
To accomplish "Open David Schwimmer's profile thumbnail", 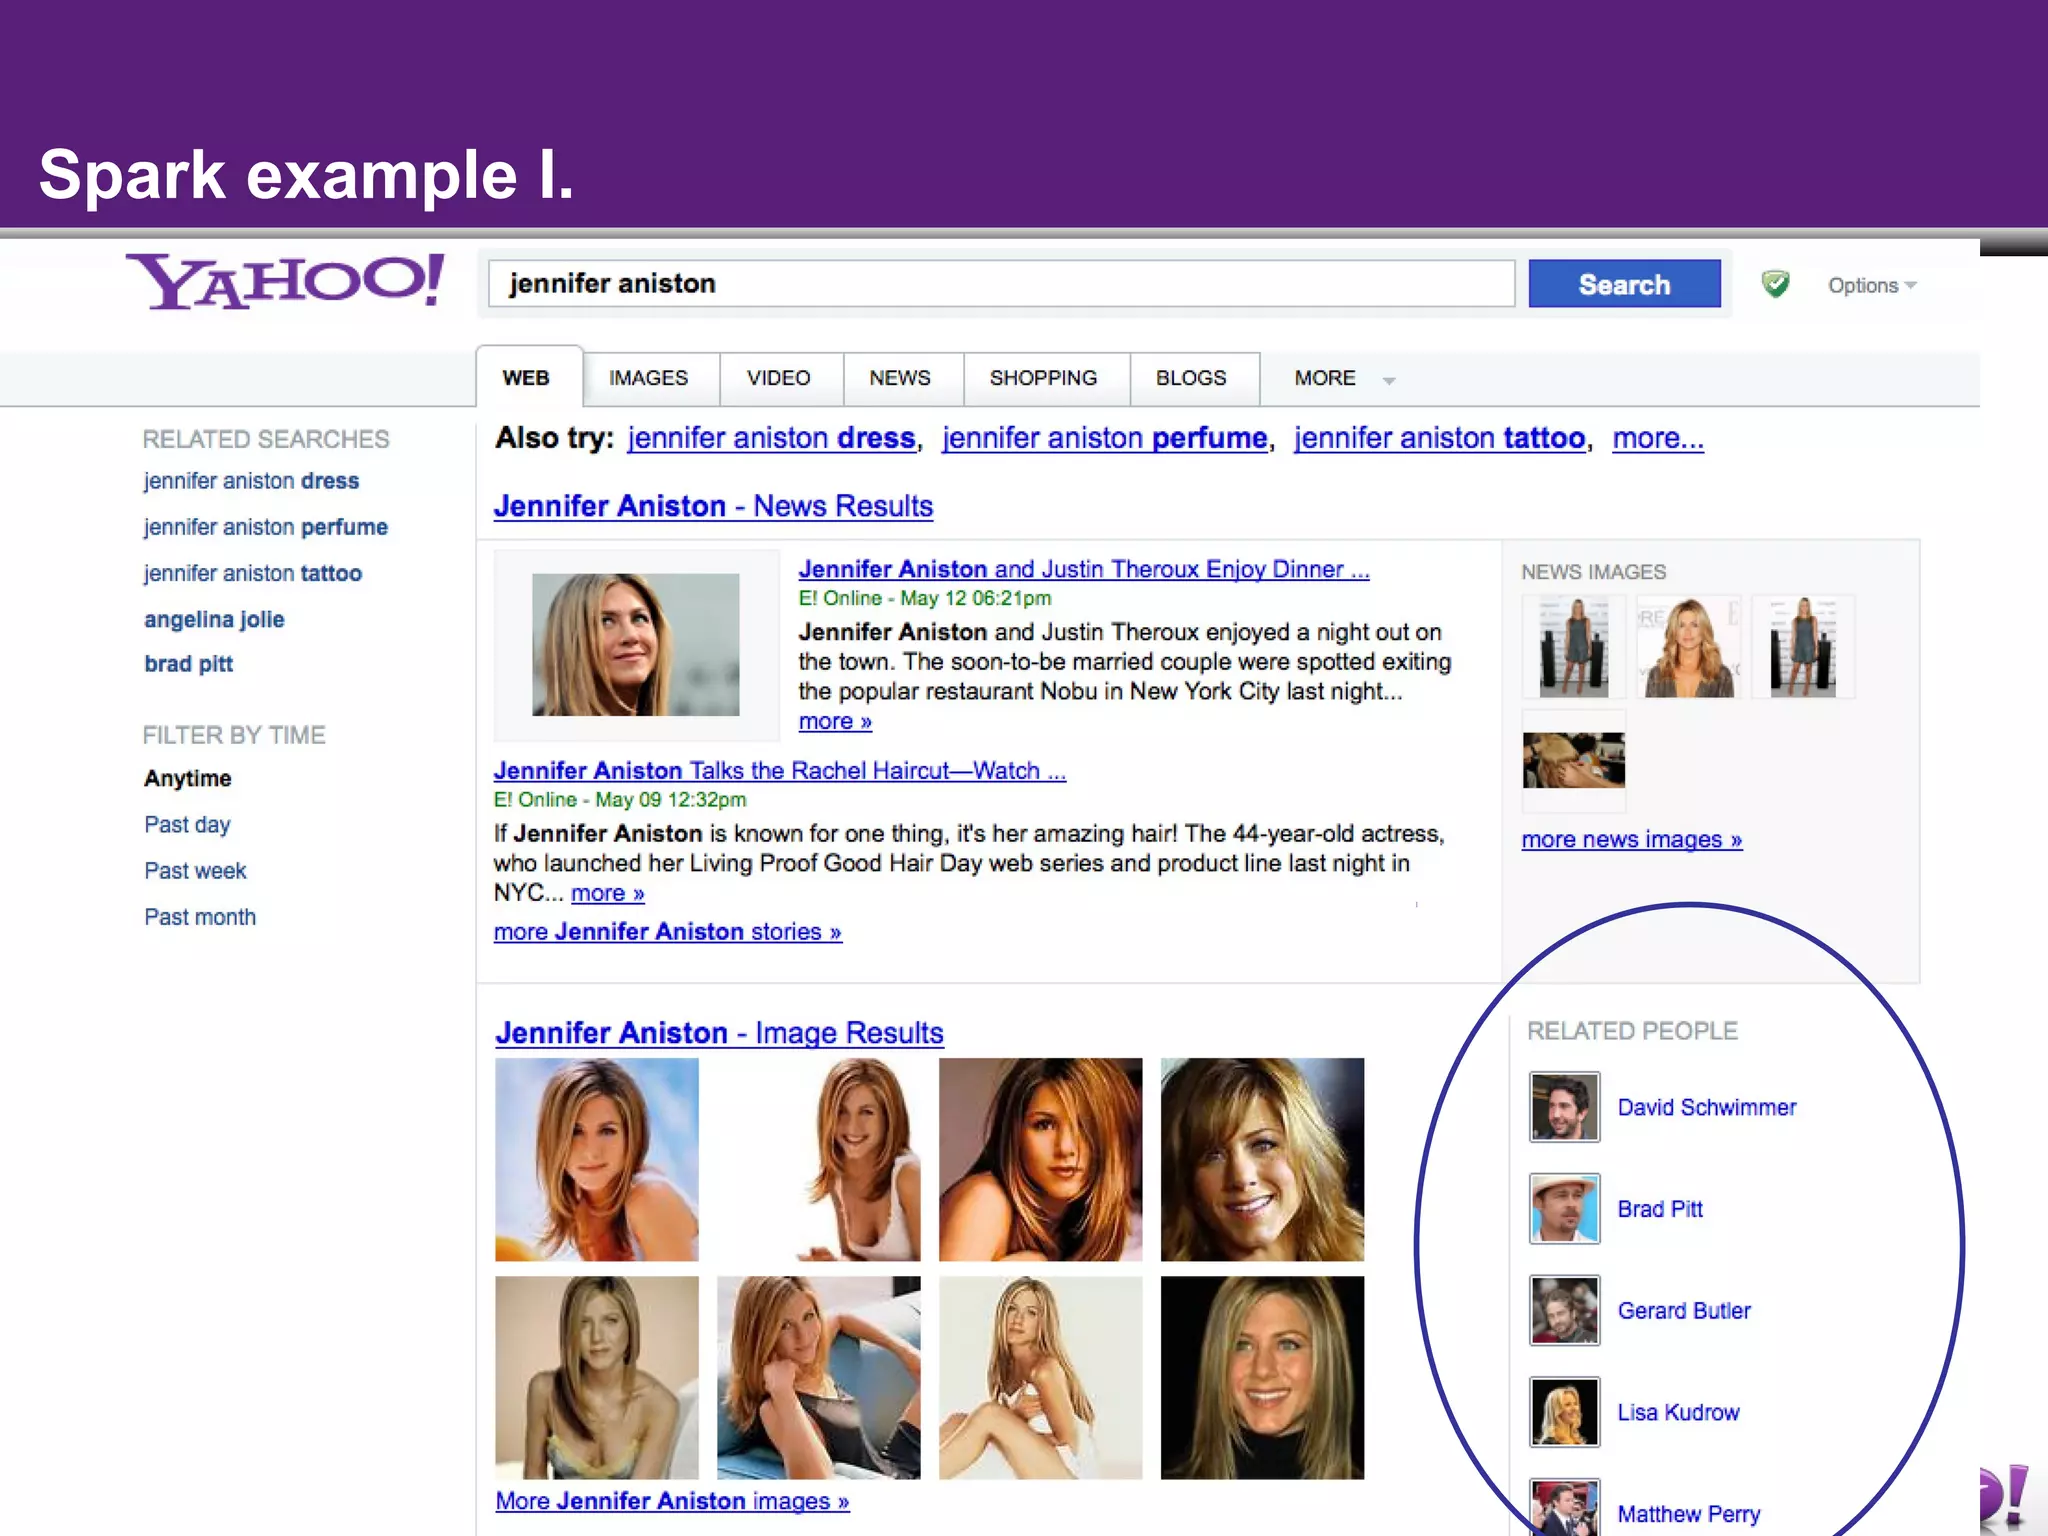I will pos(1564,1107).
